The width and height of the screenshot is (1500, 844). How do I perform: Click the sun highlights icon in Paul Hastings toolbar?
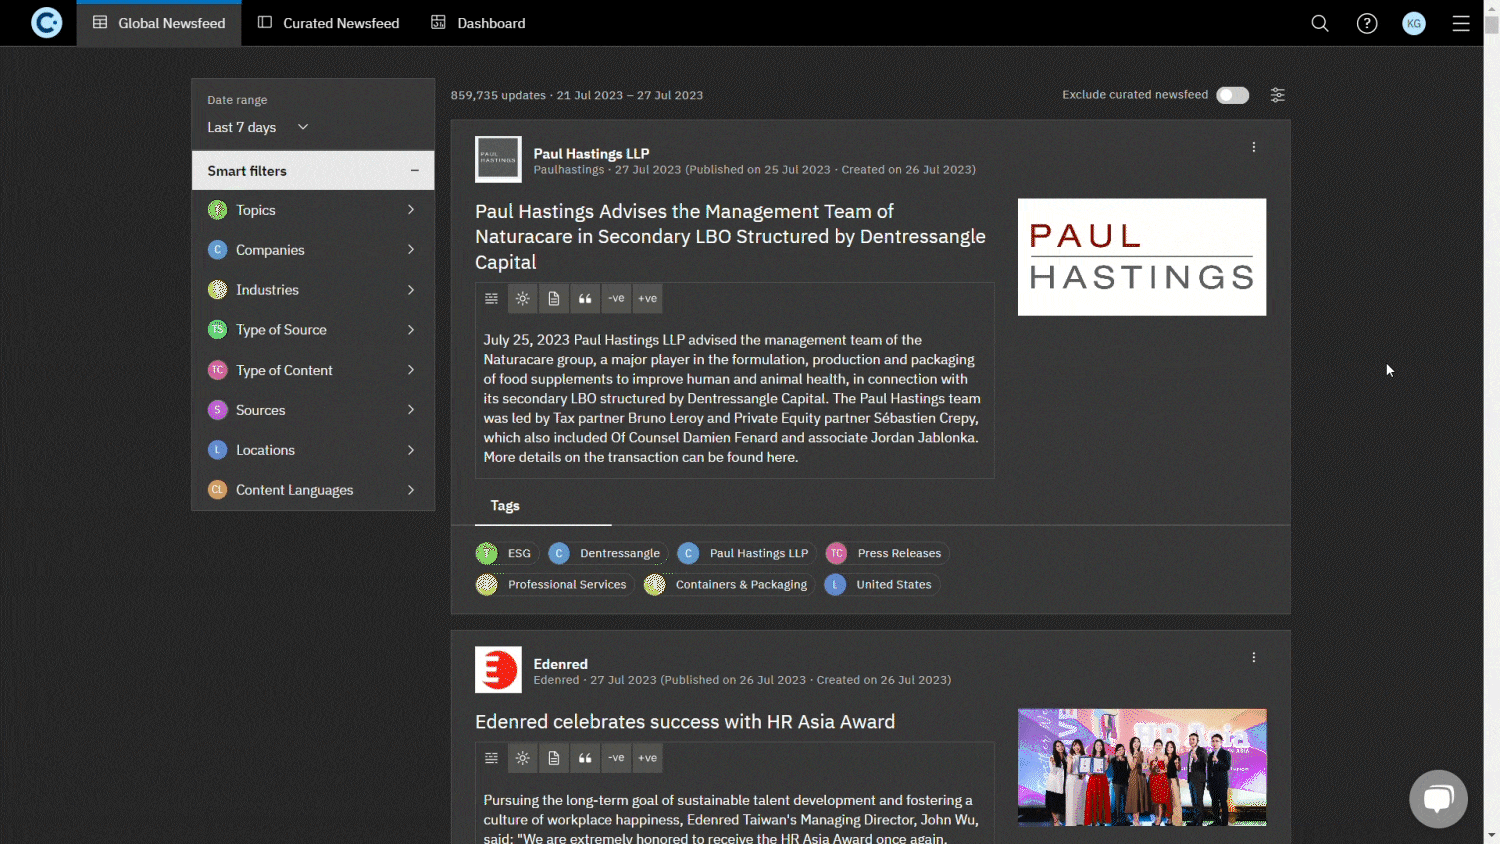522,298
